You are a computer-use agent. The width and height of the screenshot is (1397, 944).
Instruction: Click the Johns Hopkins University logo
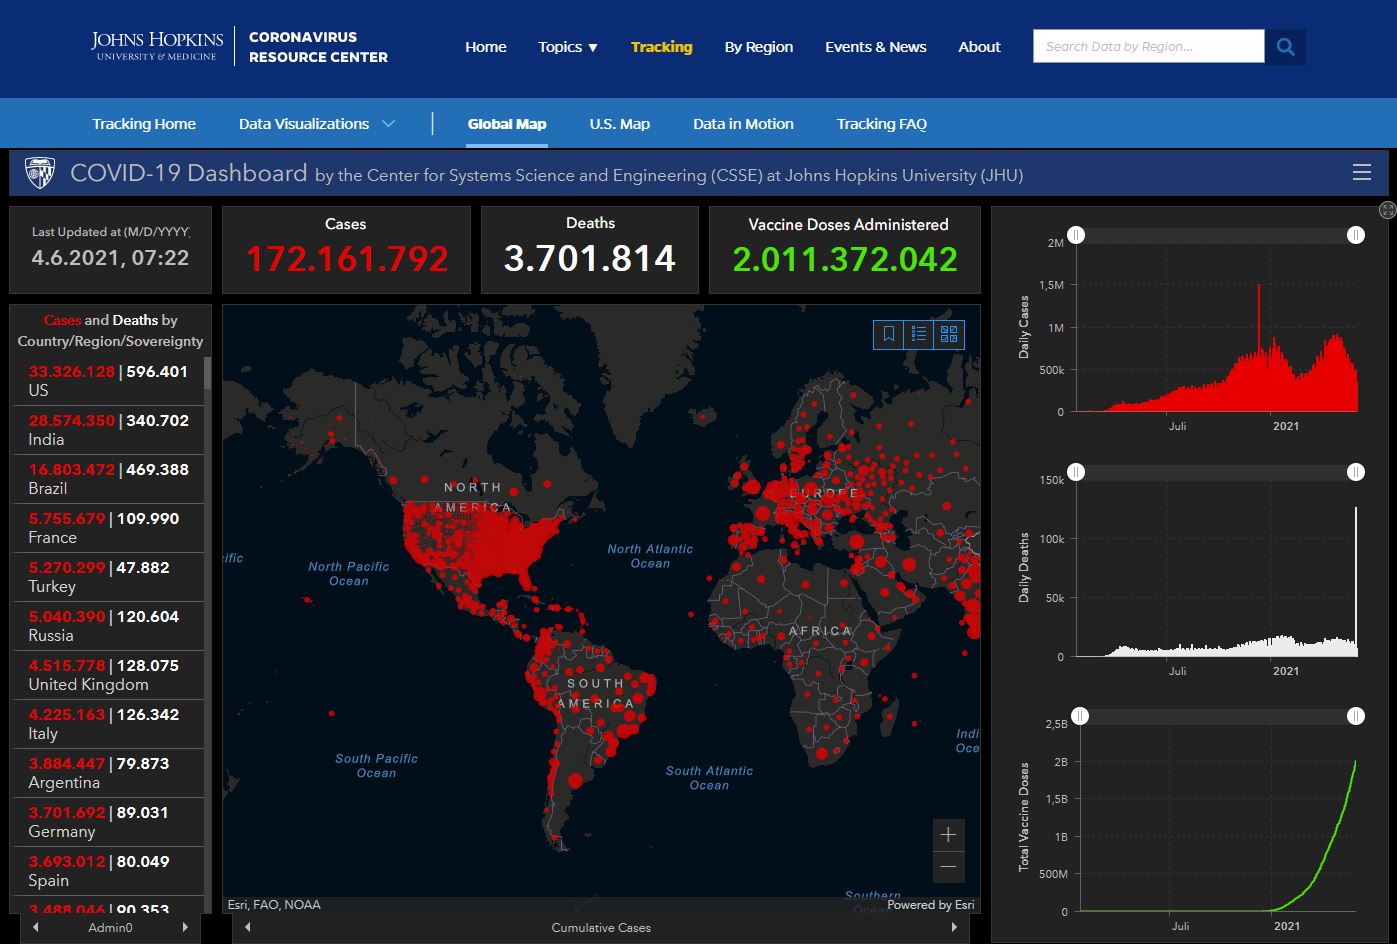click(157, 46)
